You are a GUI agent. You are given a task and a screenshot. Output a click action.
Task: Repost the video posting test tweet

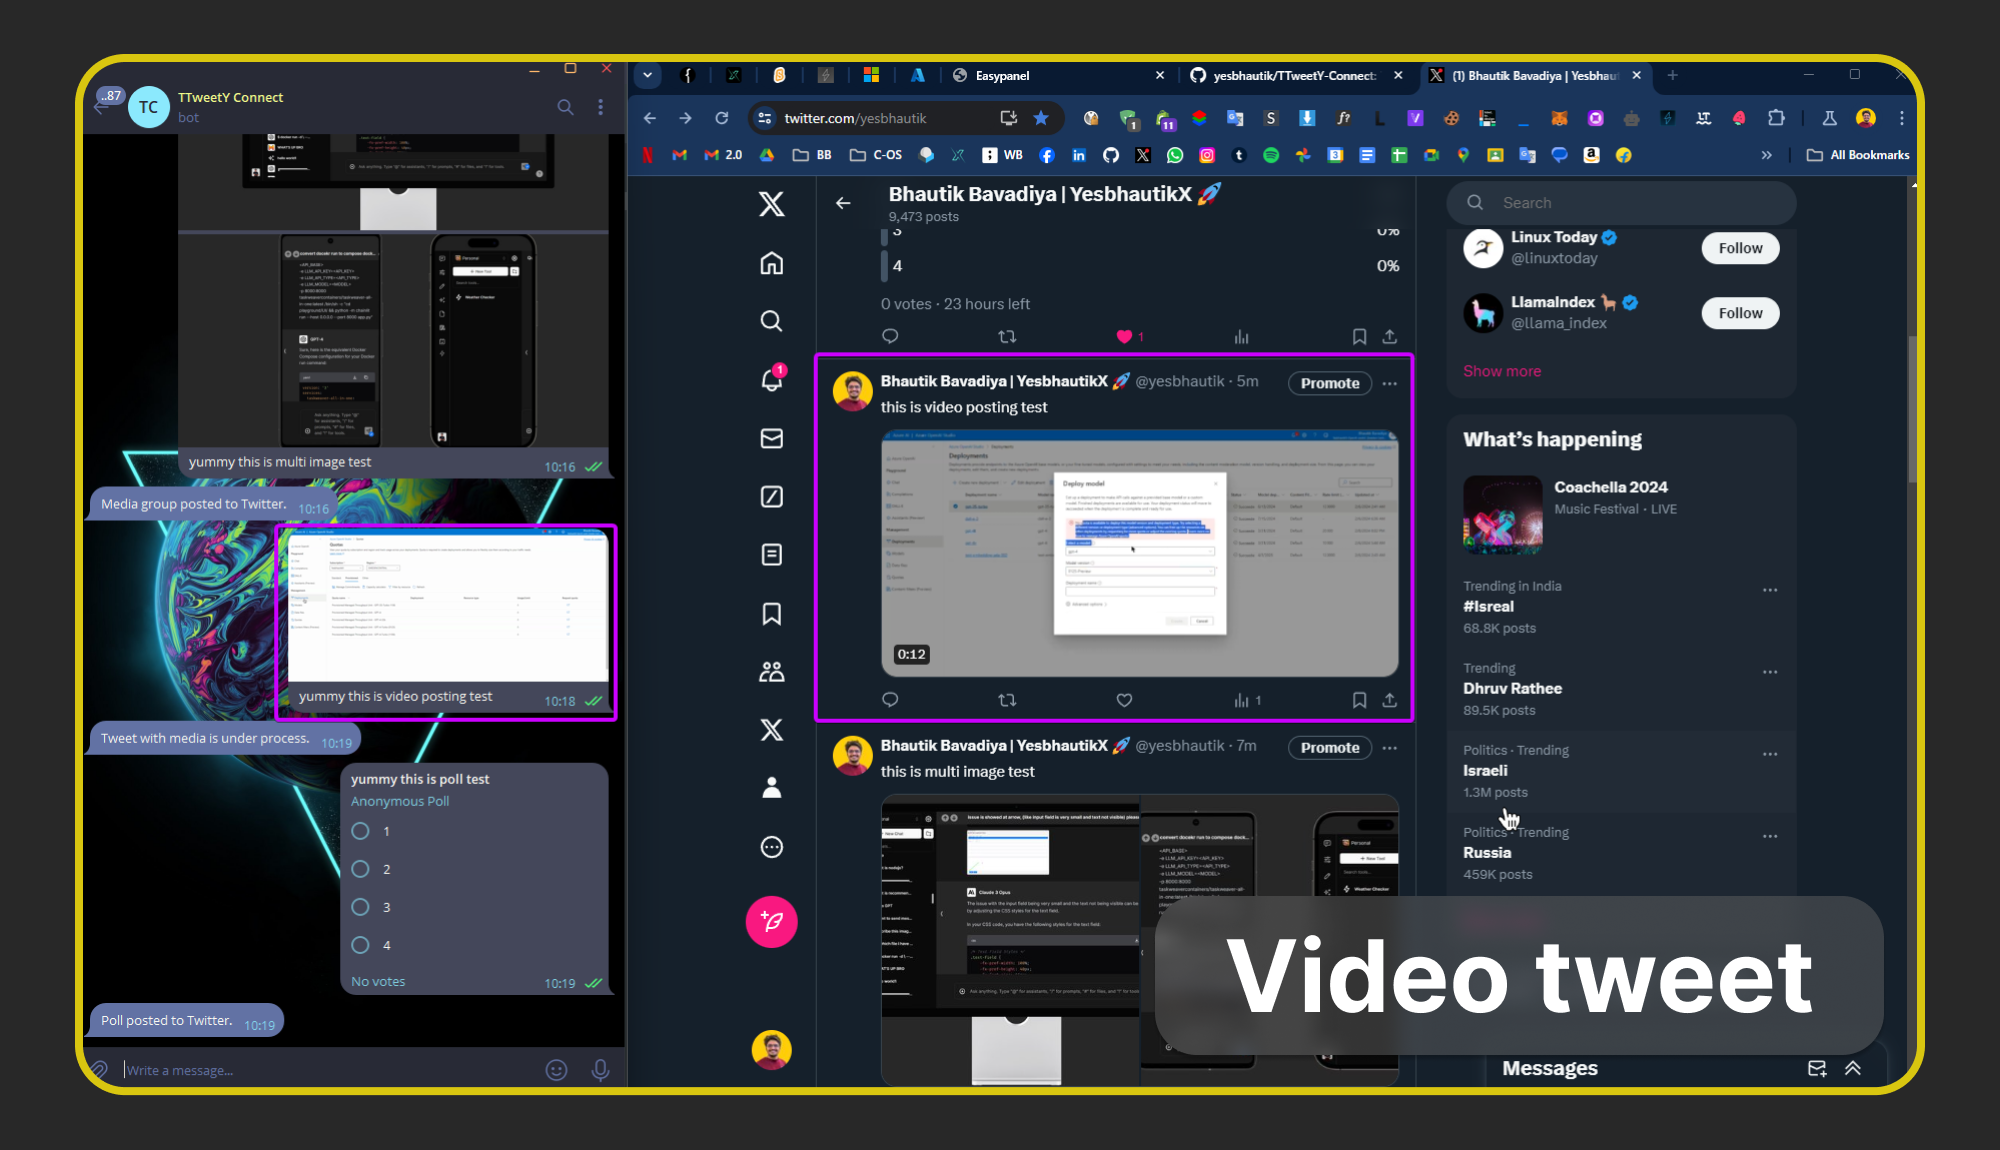[1007, 700]
